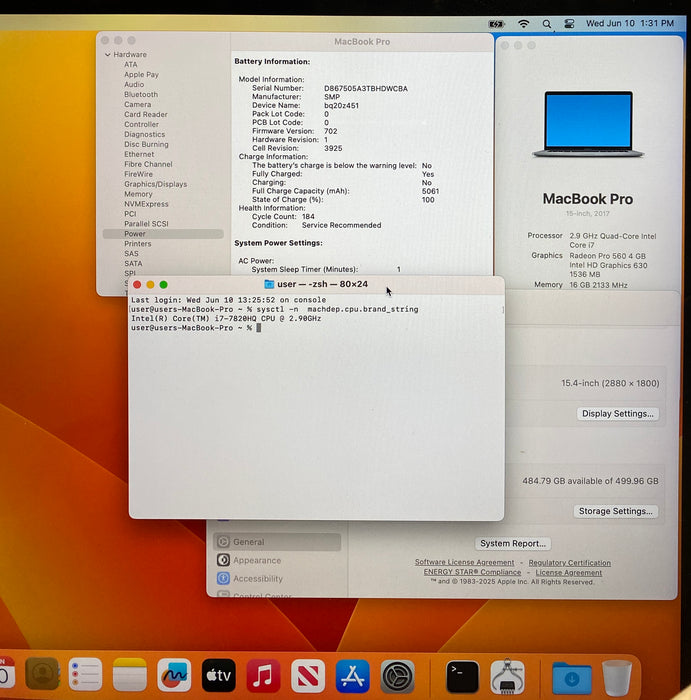The width and height of the screenshot is (691, 700).
Task: Open System Report... button
Action: click(x=513, y=543)
